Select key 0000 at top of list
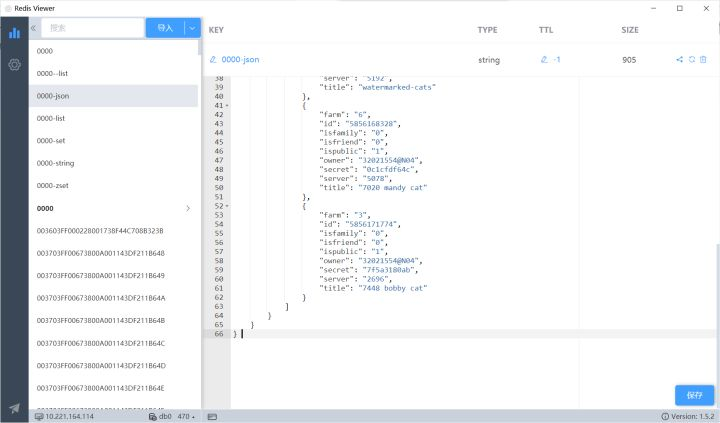720x423 pixels. coord(113,51)
